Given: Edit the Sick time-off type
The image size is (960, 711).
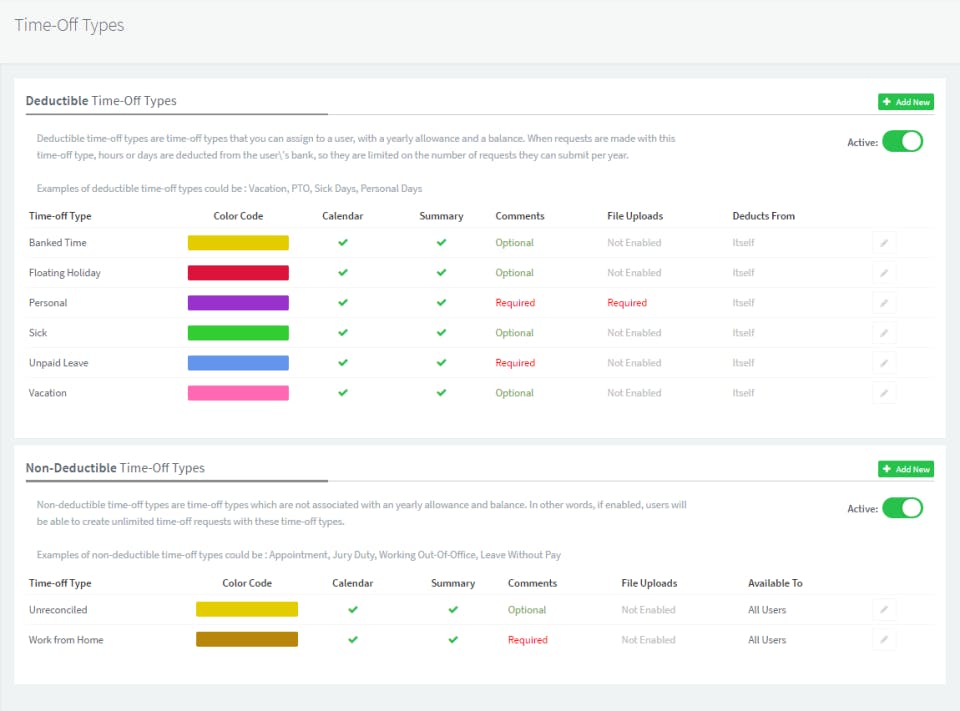Looking at the screenshot, I should click(884, 333).
